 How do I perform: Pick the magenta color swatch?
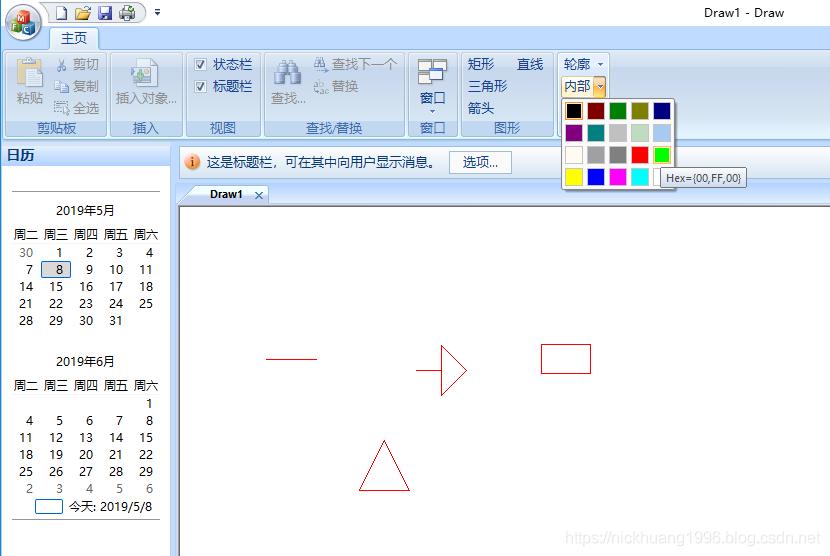coord(618,177)
